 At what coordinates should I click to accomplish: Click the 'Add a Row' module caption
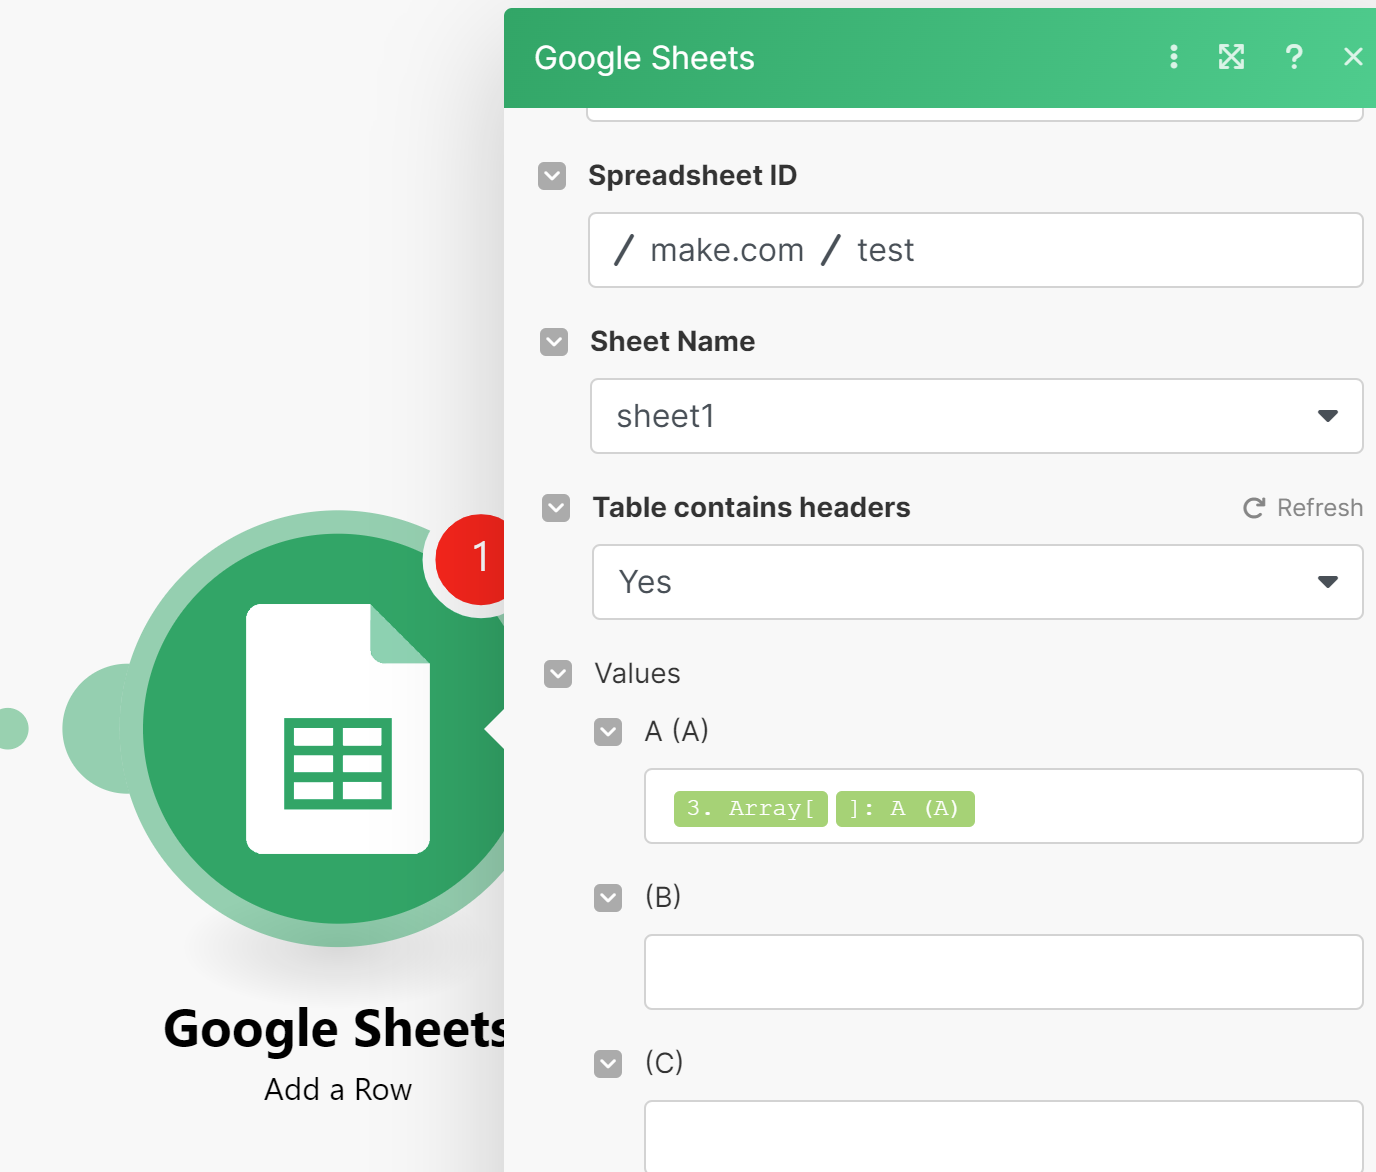point(338,1089)
